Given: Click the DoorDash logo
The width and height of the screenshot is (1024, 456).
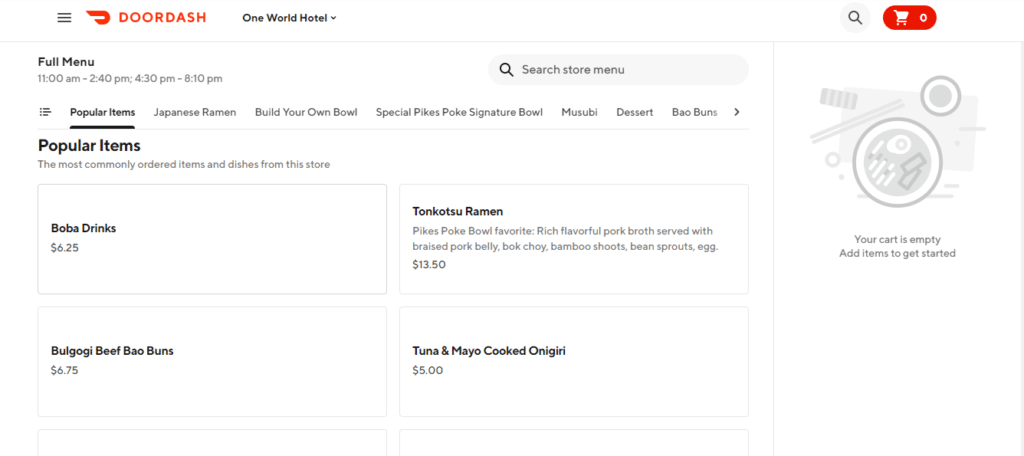Looking at the screenshot, I should (x=146, y=18).
